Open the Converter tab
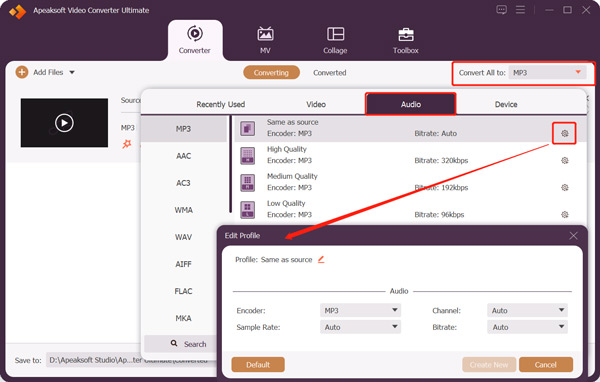Viewport: 600px width, 382px height. [195, 40]
